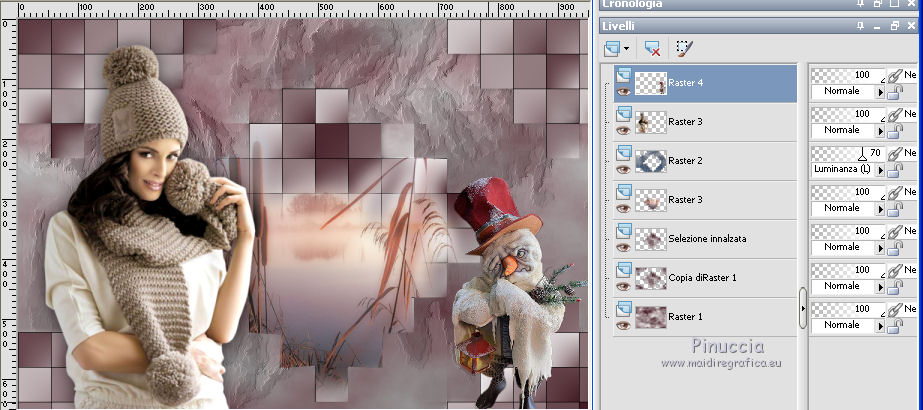Open the new layer type dropdown arrow
The width and height of the screenshot is (923, 410).
point(626,49)
